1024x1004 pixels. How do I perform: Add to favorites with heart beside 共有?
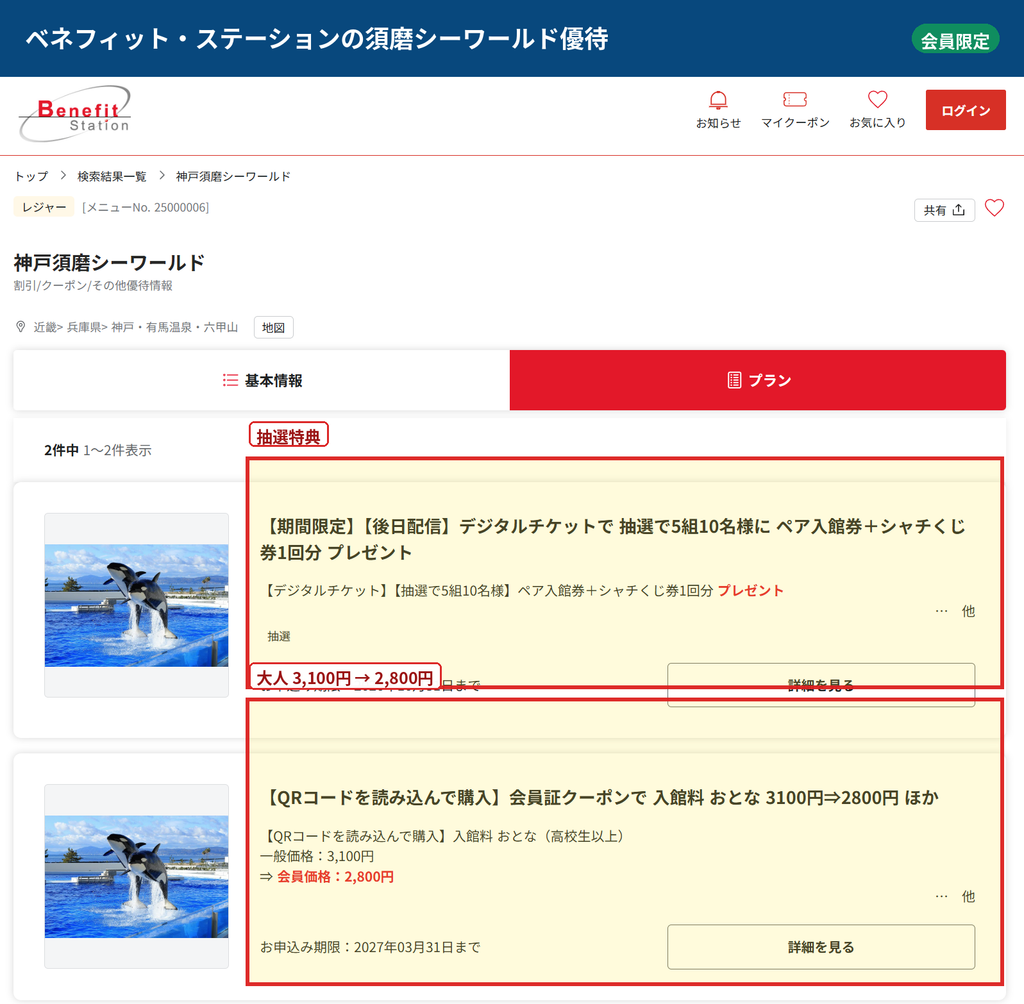pyautogui.click(x=994, y=208)
